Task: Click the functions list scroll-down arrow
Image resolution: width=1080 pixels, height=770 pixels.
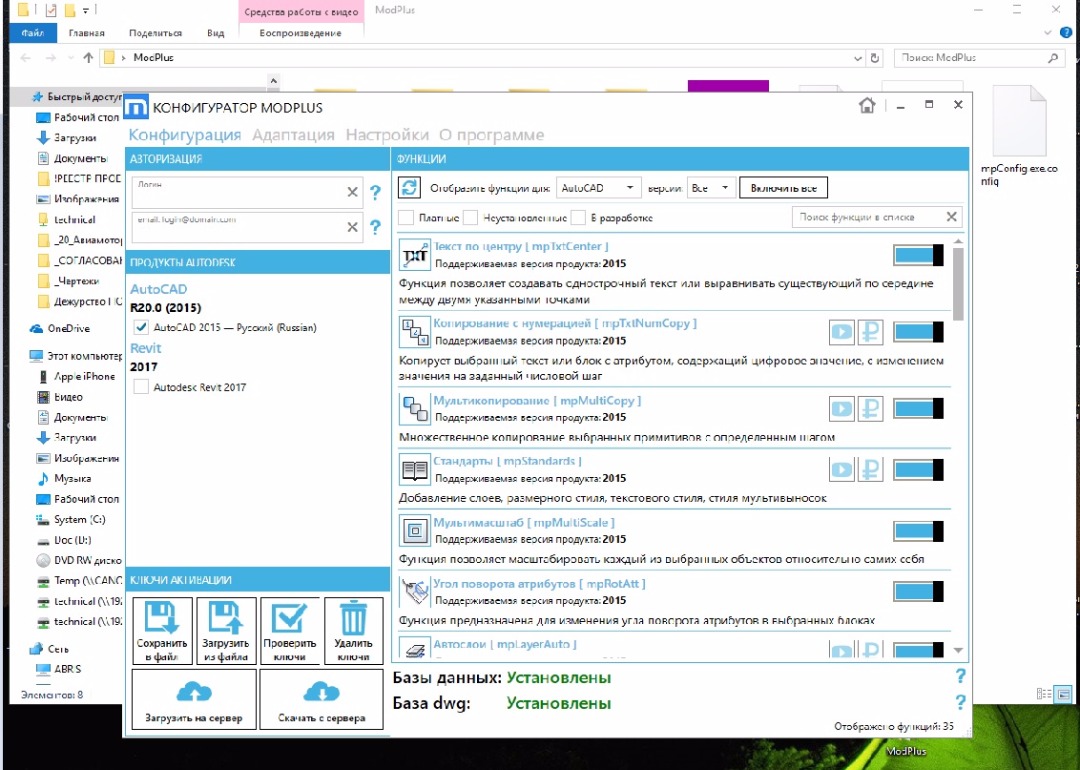Action: pyautogui.click(x=958, y=650)
